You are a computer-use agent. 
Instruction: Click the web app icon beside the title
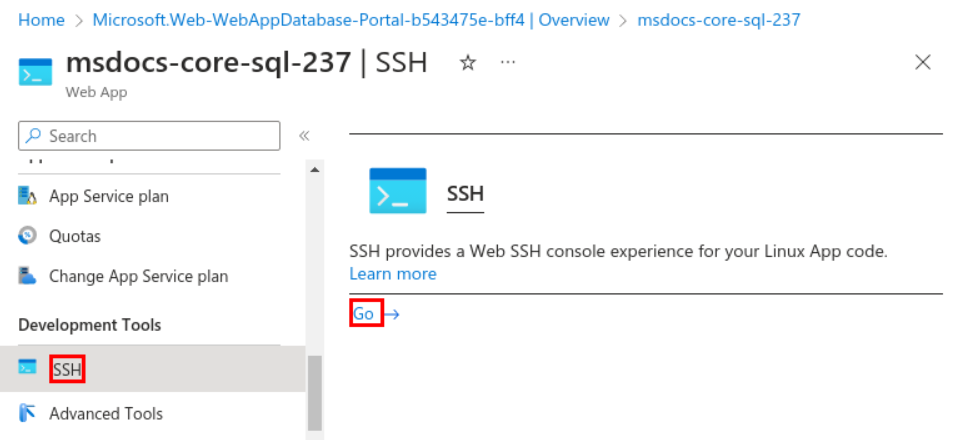tap(35, 72)
